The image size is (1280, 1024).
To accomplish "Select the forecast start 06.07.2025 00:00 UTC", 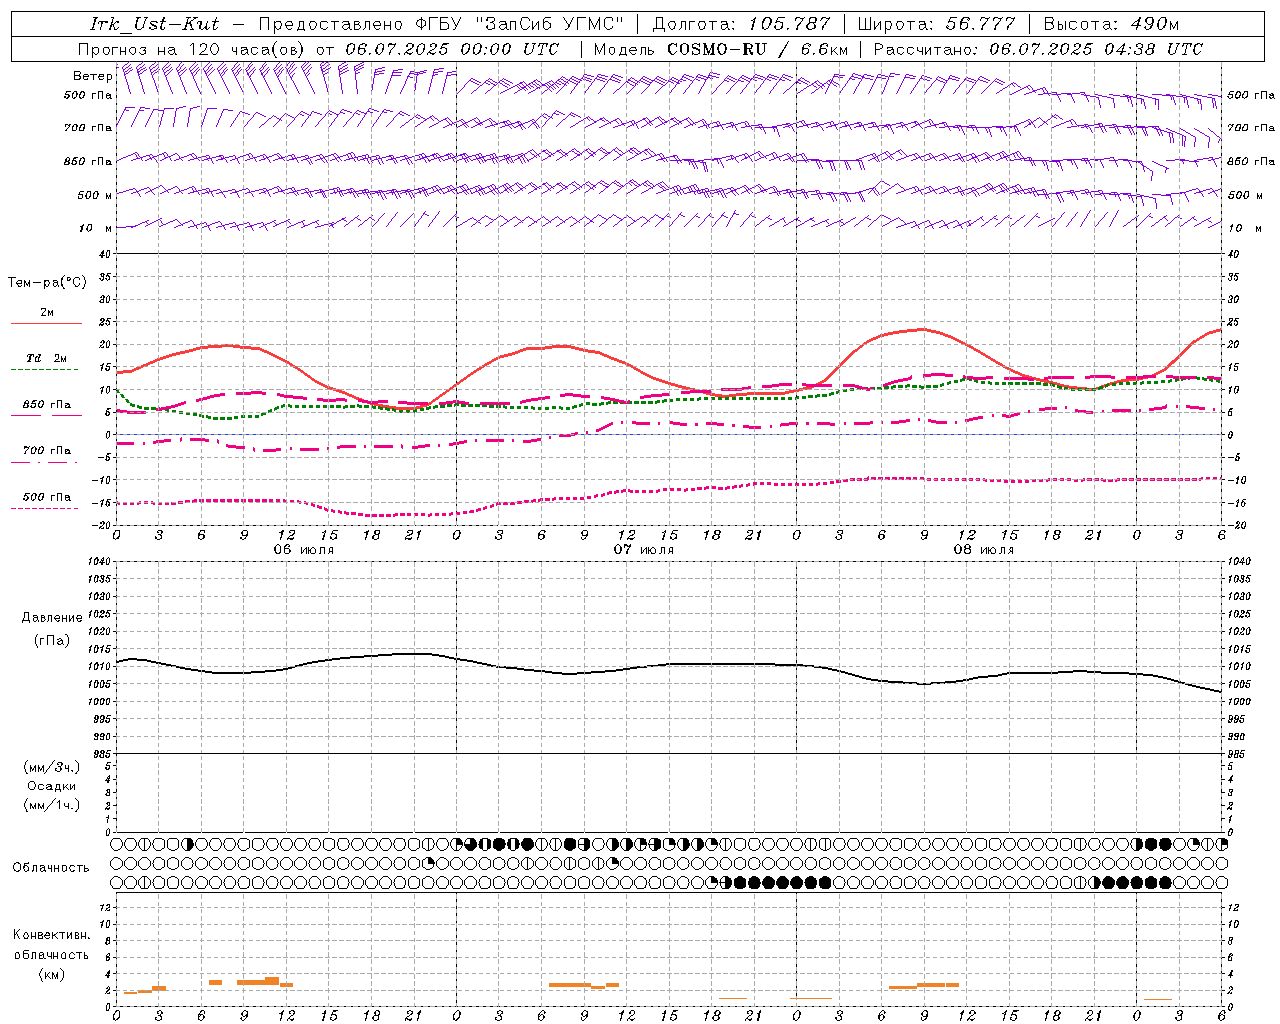I will coord(452,49).
